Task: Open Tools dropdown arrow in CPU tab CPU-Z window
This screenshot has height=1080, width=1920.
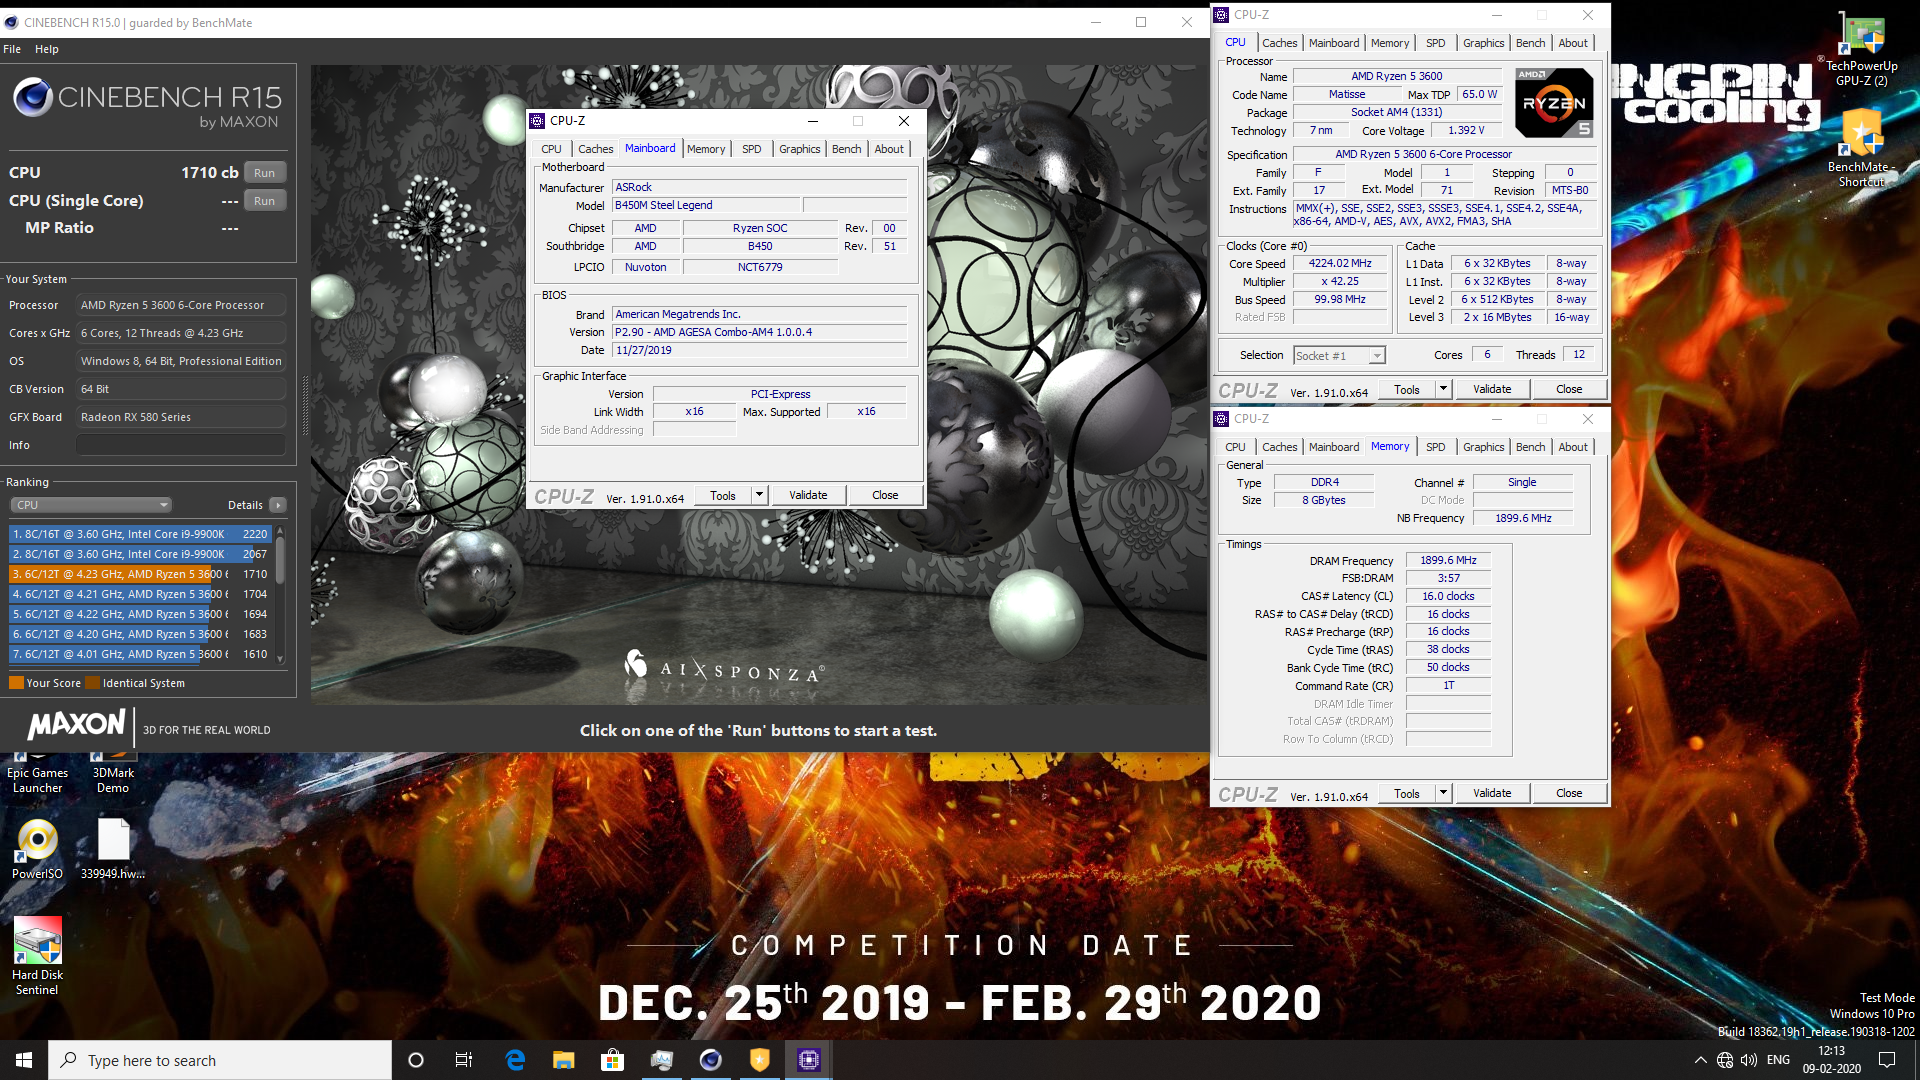Action: 1443,389
